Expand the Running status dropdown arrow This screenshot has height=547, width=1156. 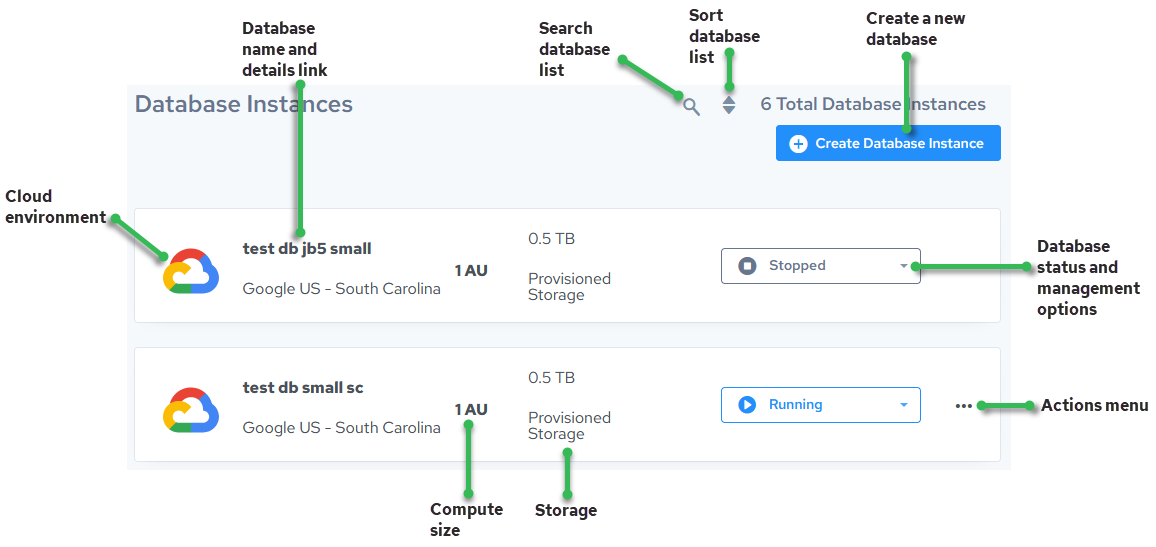click(x=904, y=405)
